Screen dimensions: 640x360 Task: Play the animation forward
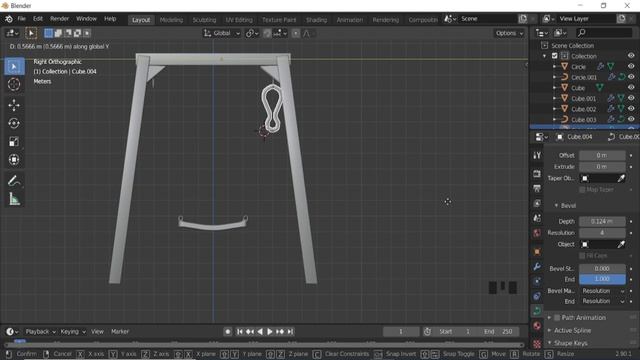[x=269, y=332]
